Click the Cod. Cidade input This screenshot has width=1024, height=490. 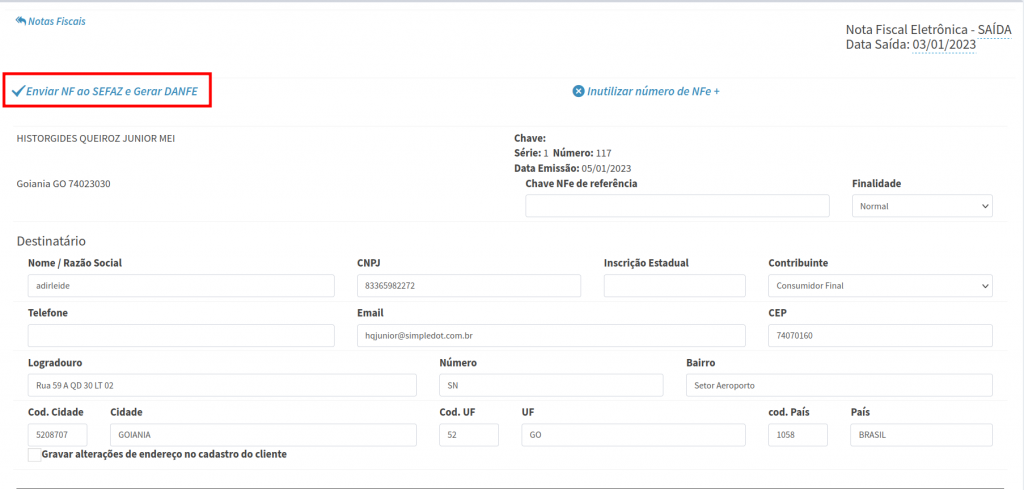click(x=58, y=435)
